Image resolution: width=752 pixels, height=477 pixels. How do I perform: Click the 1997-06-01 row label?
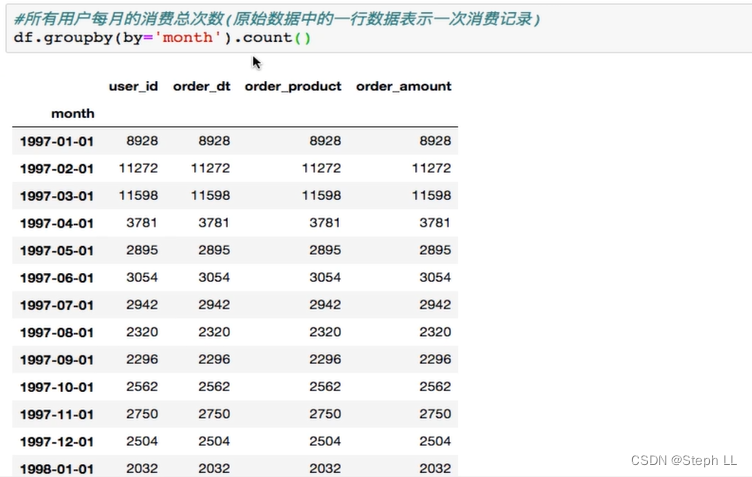[57, 278]
